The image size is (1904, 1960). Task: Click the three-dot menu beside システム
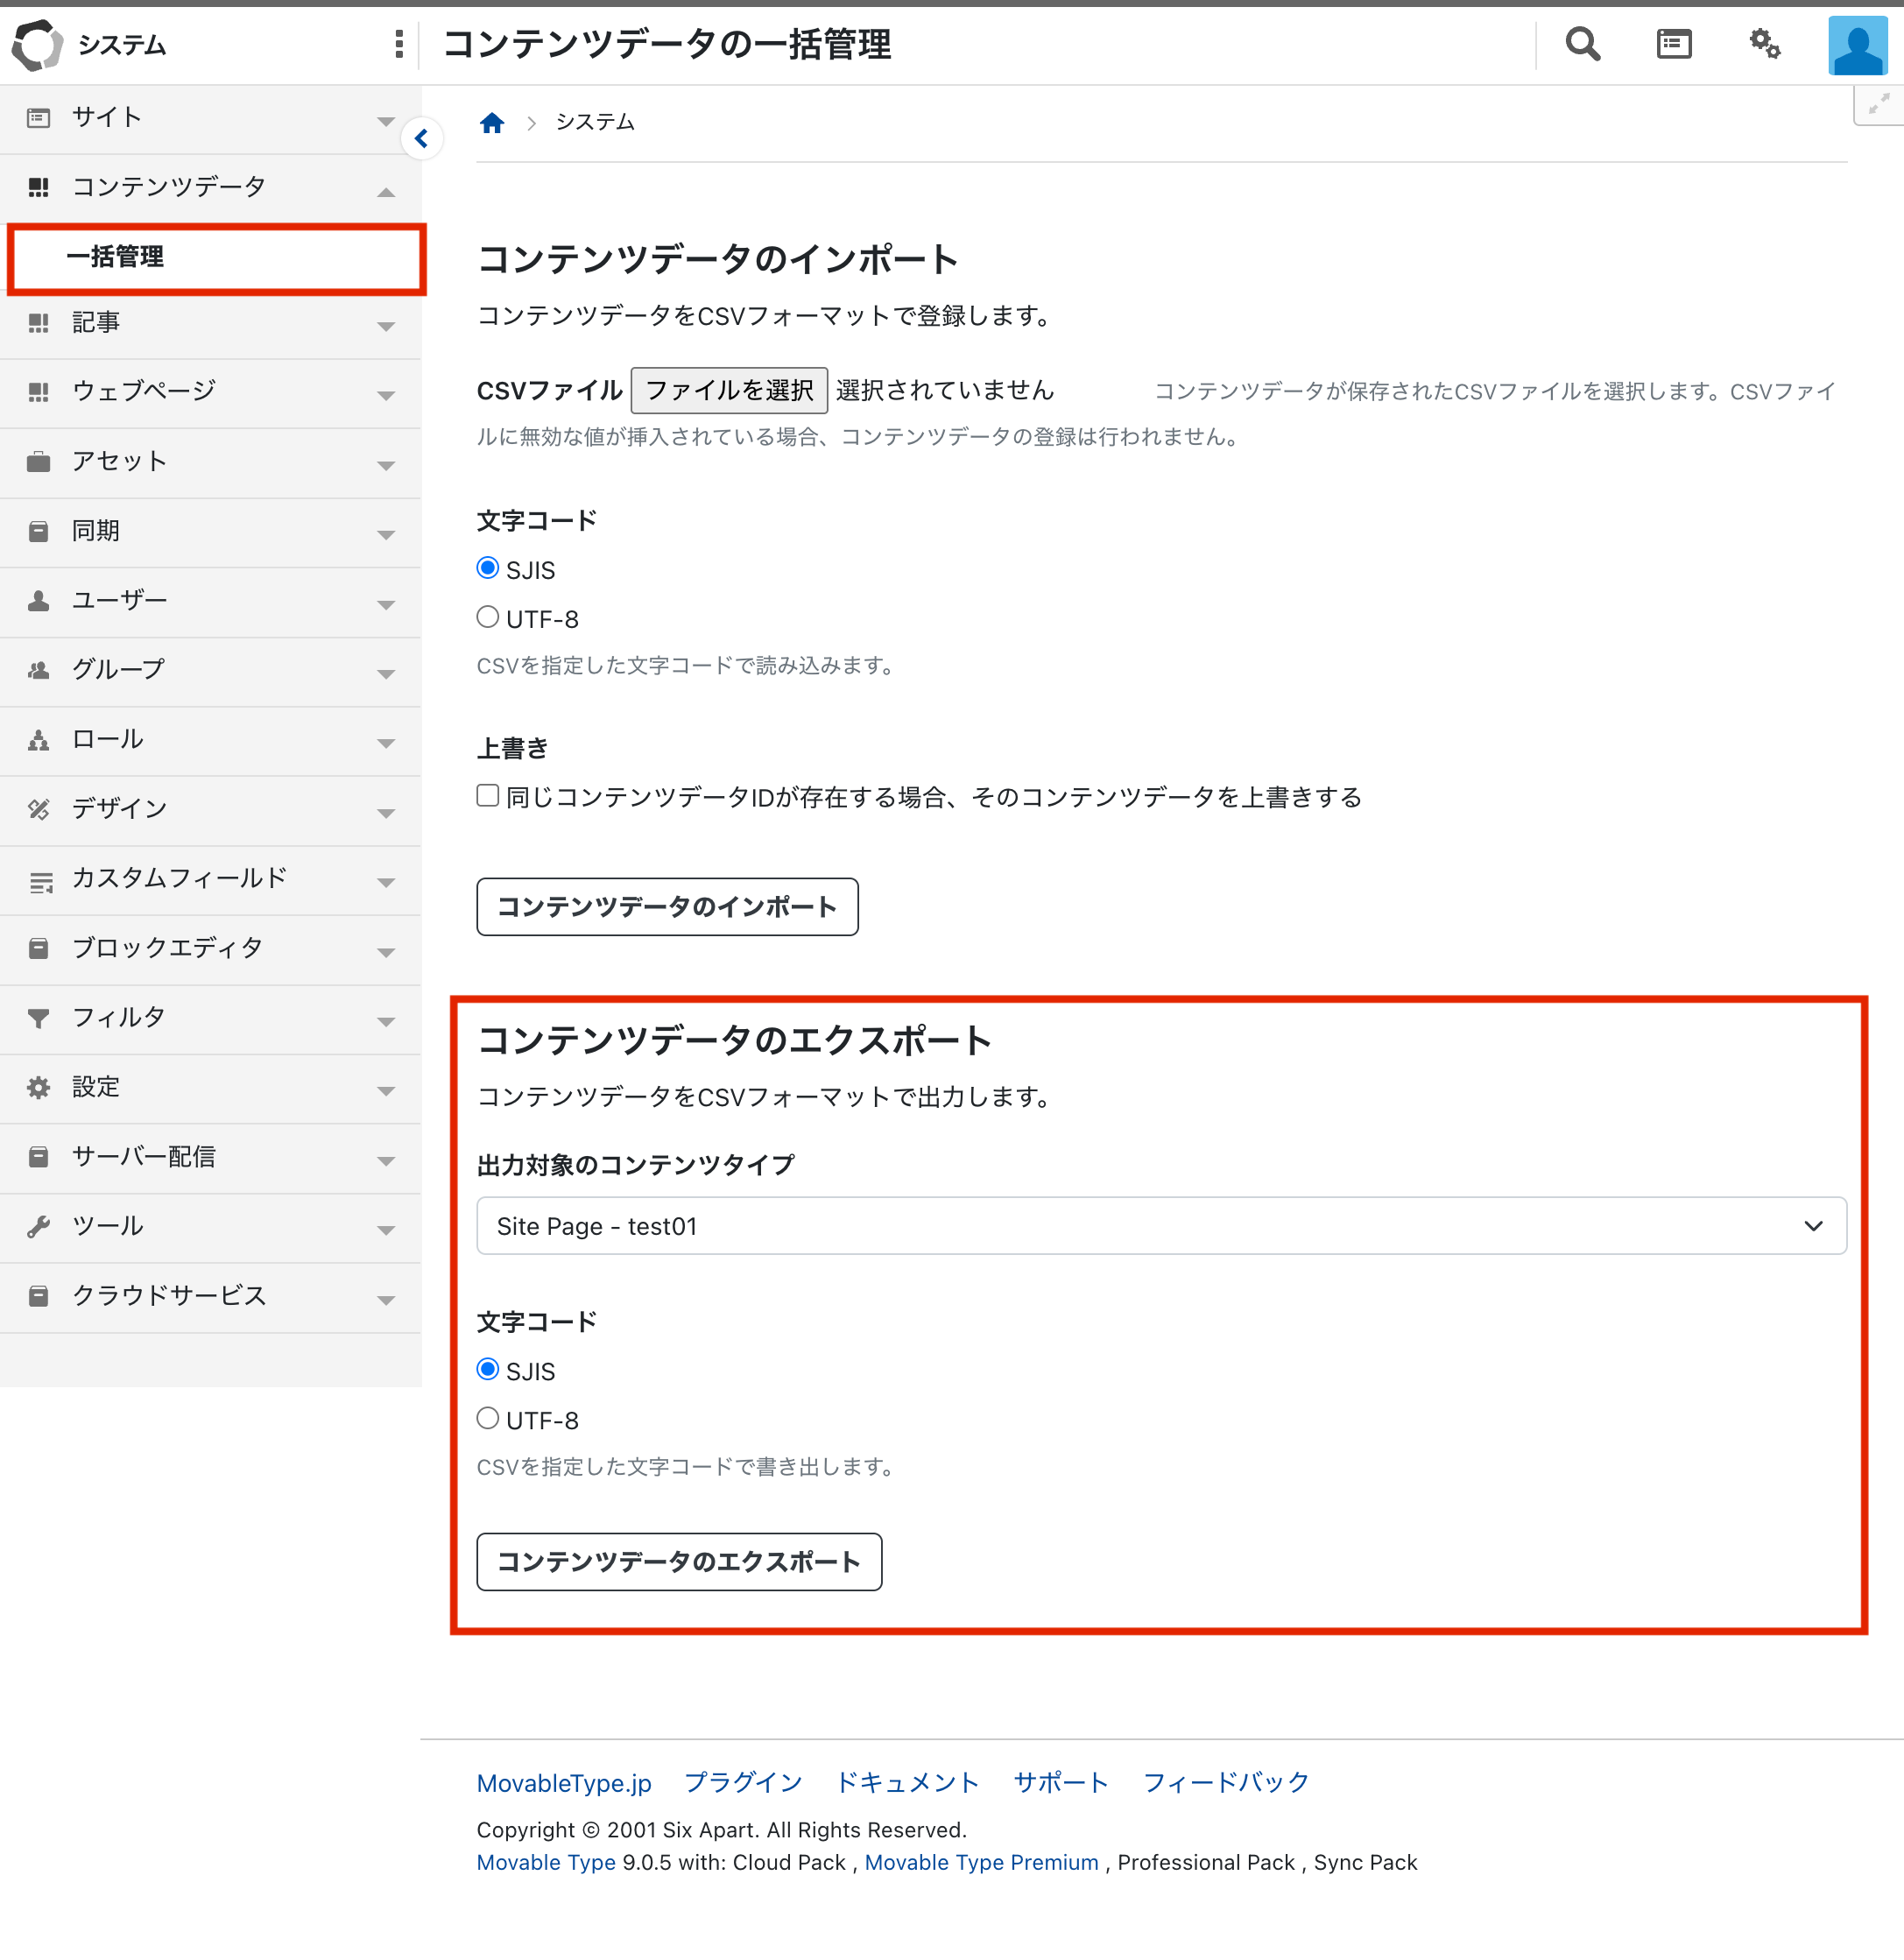pos(399,44)
